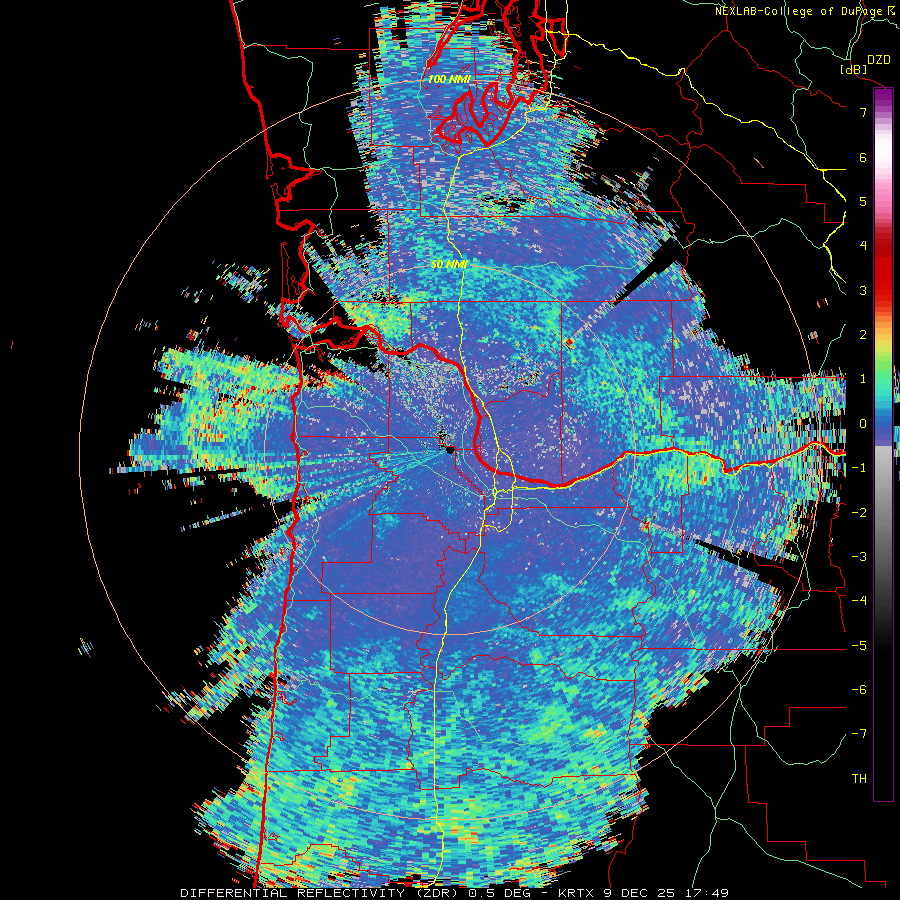This screenshot has width=900, height=900.
Task: Click the -2 tick label on color scale
Action: pyautogui.click(x=859, y=513)
